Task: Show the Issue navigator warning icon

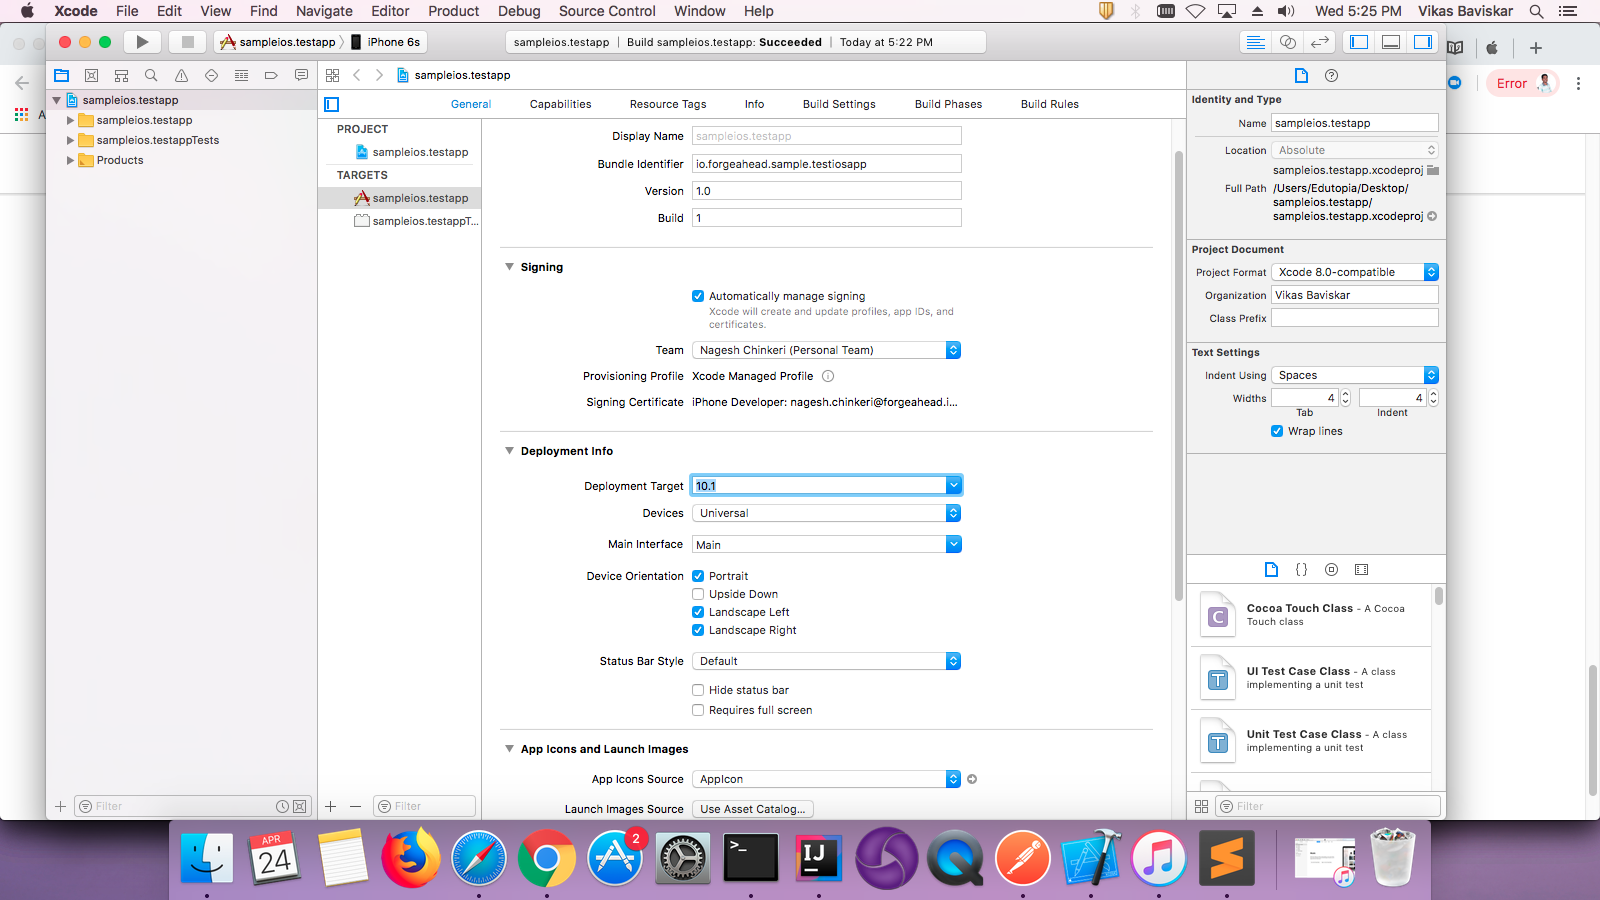Action: click(x=181, y=75)
